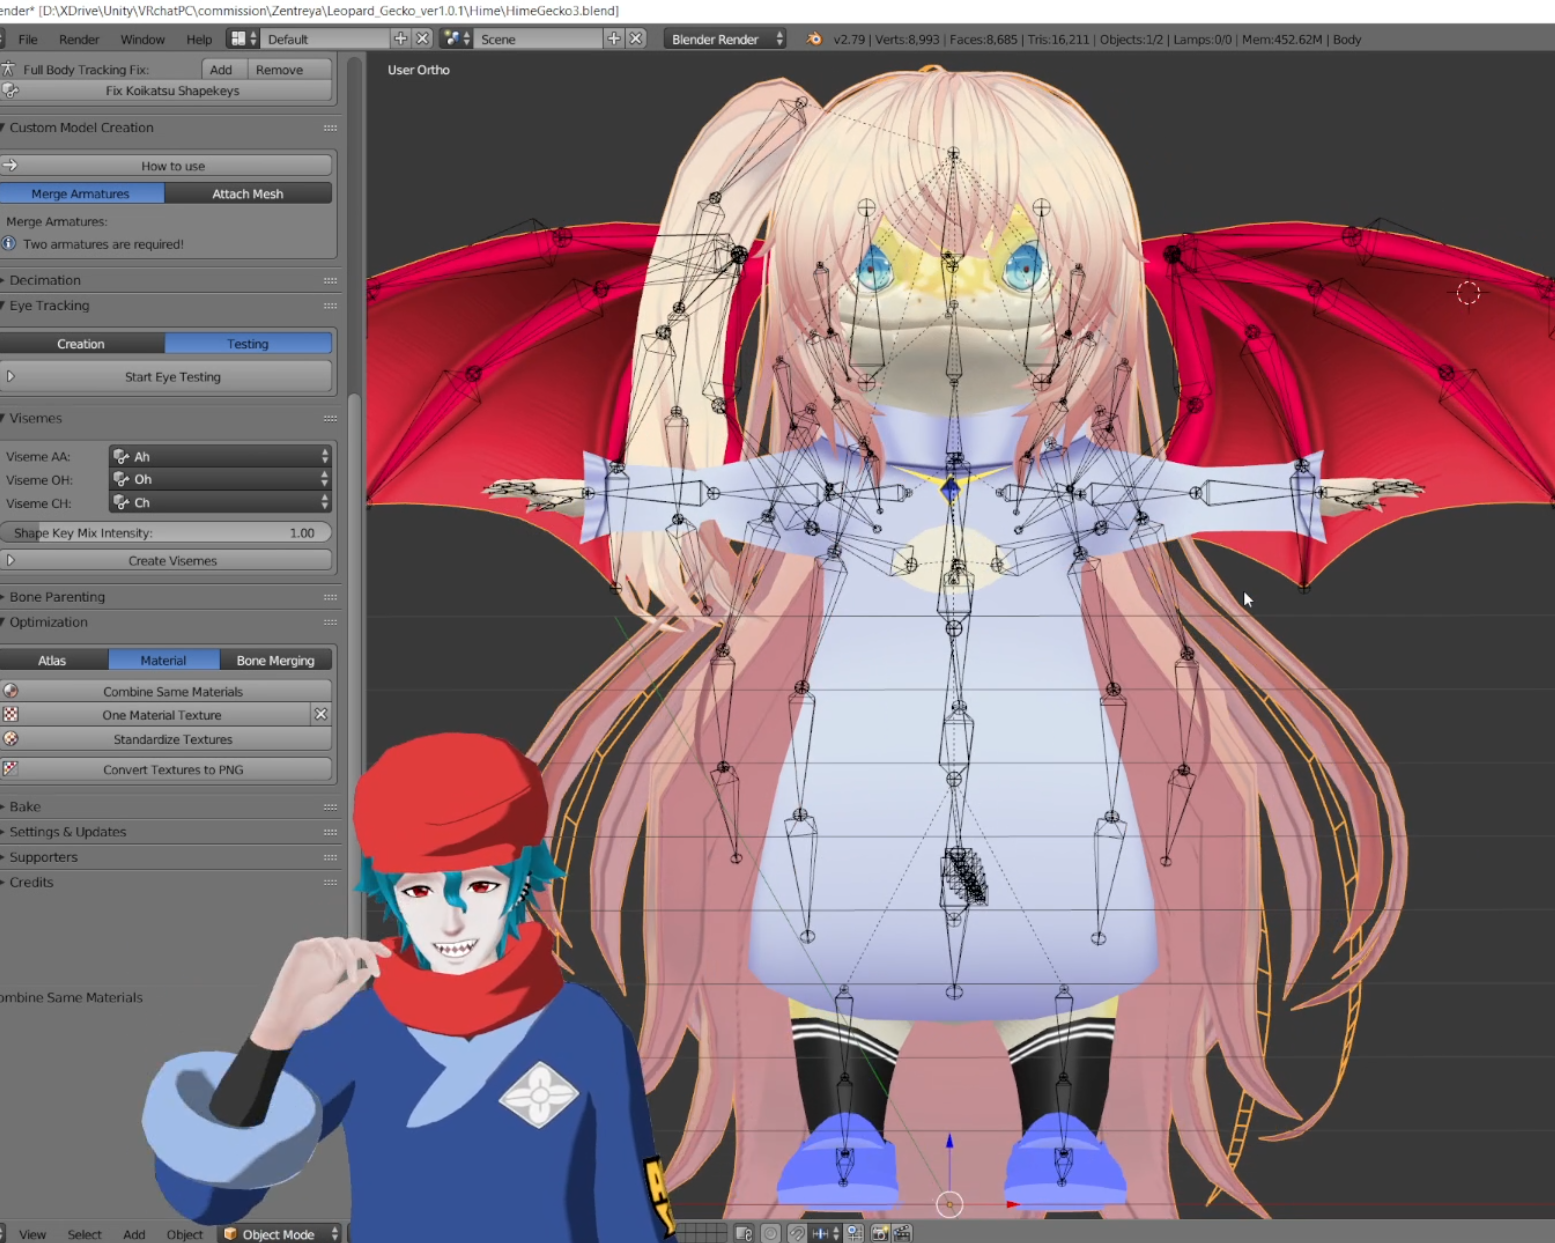Viewport: 1555px width, 1243px height.
Task: Click the Create Visemes button
Action: [166, 560]
